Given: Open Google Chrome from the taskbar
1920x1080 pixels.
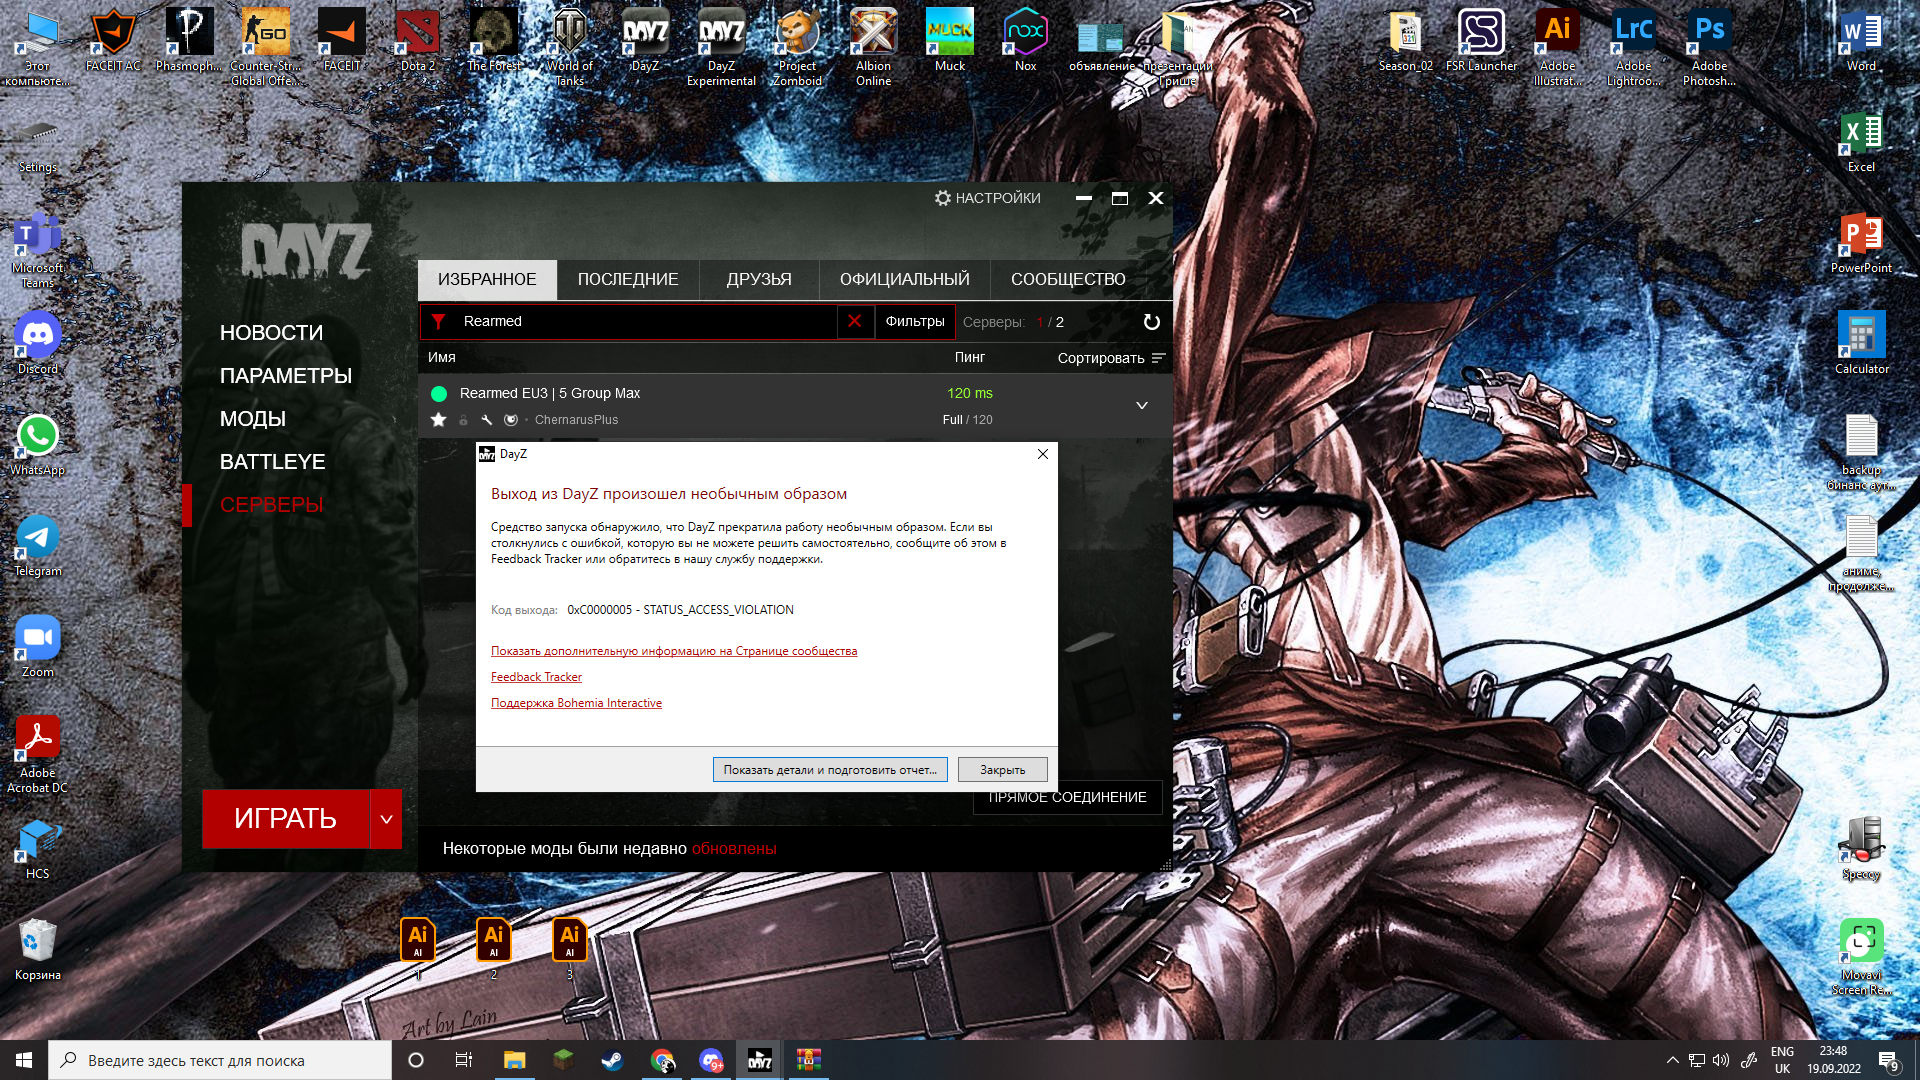Looking at the screenshot, I should point(661,1060).
